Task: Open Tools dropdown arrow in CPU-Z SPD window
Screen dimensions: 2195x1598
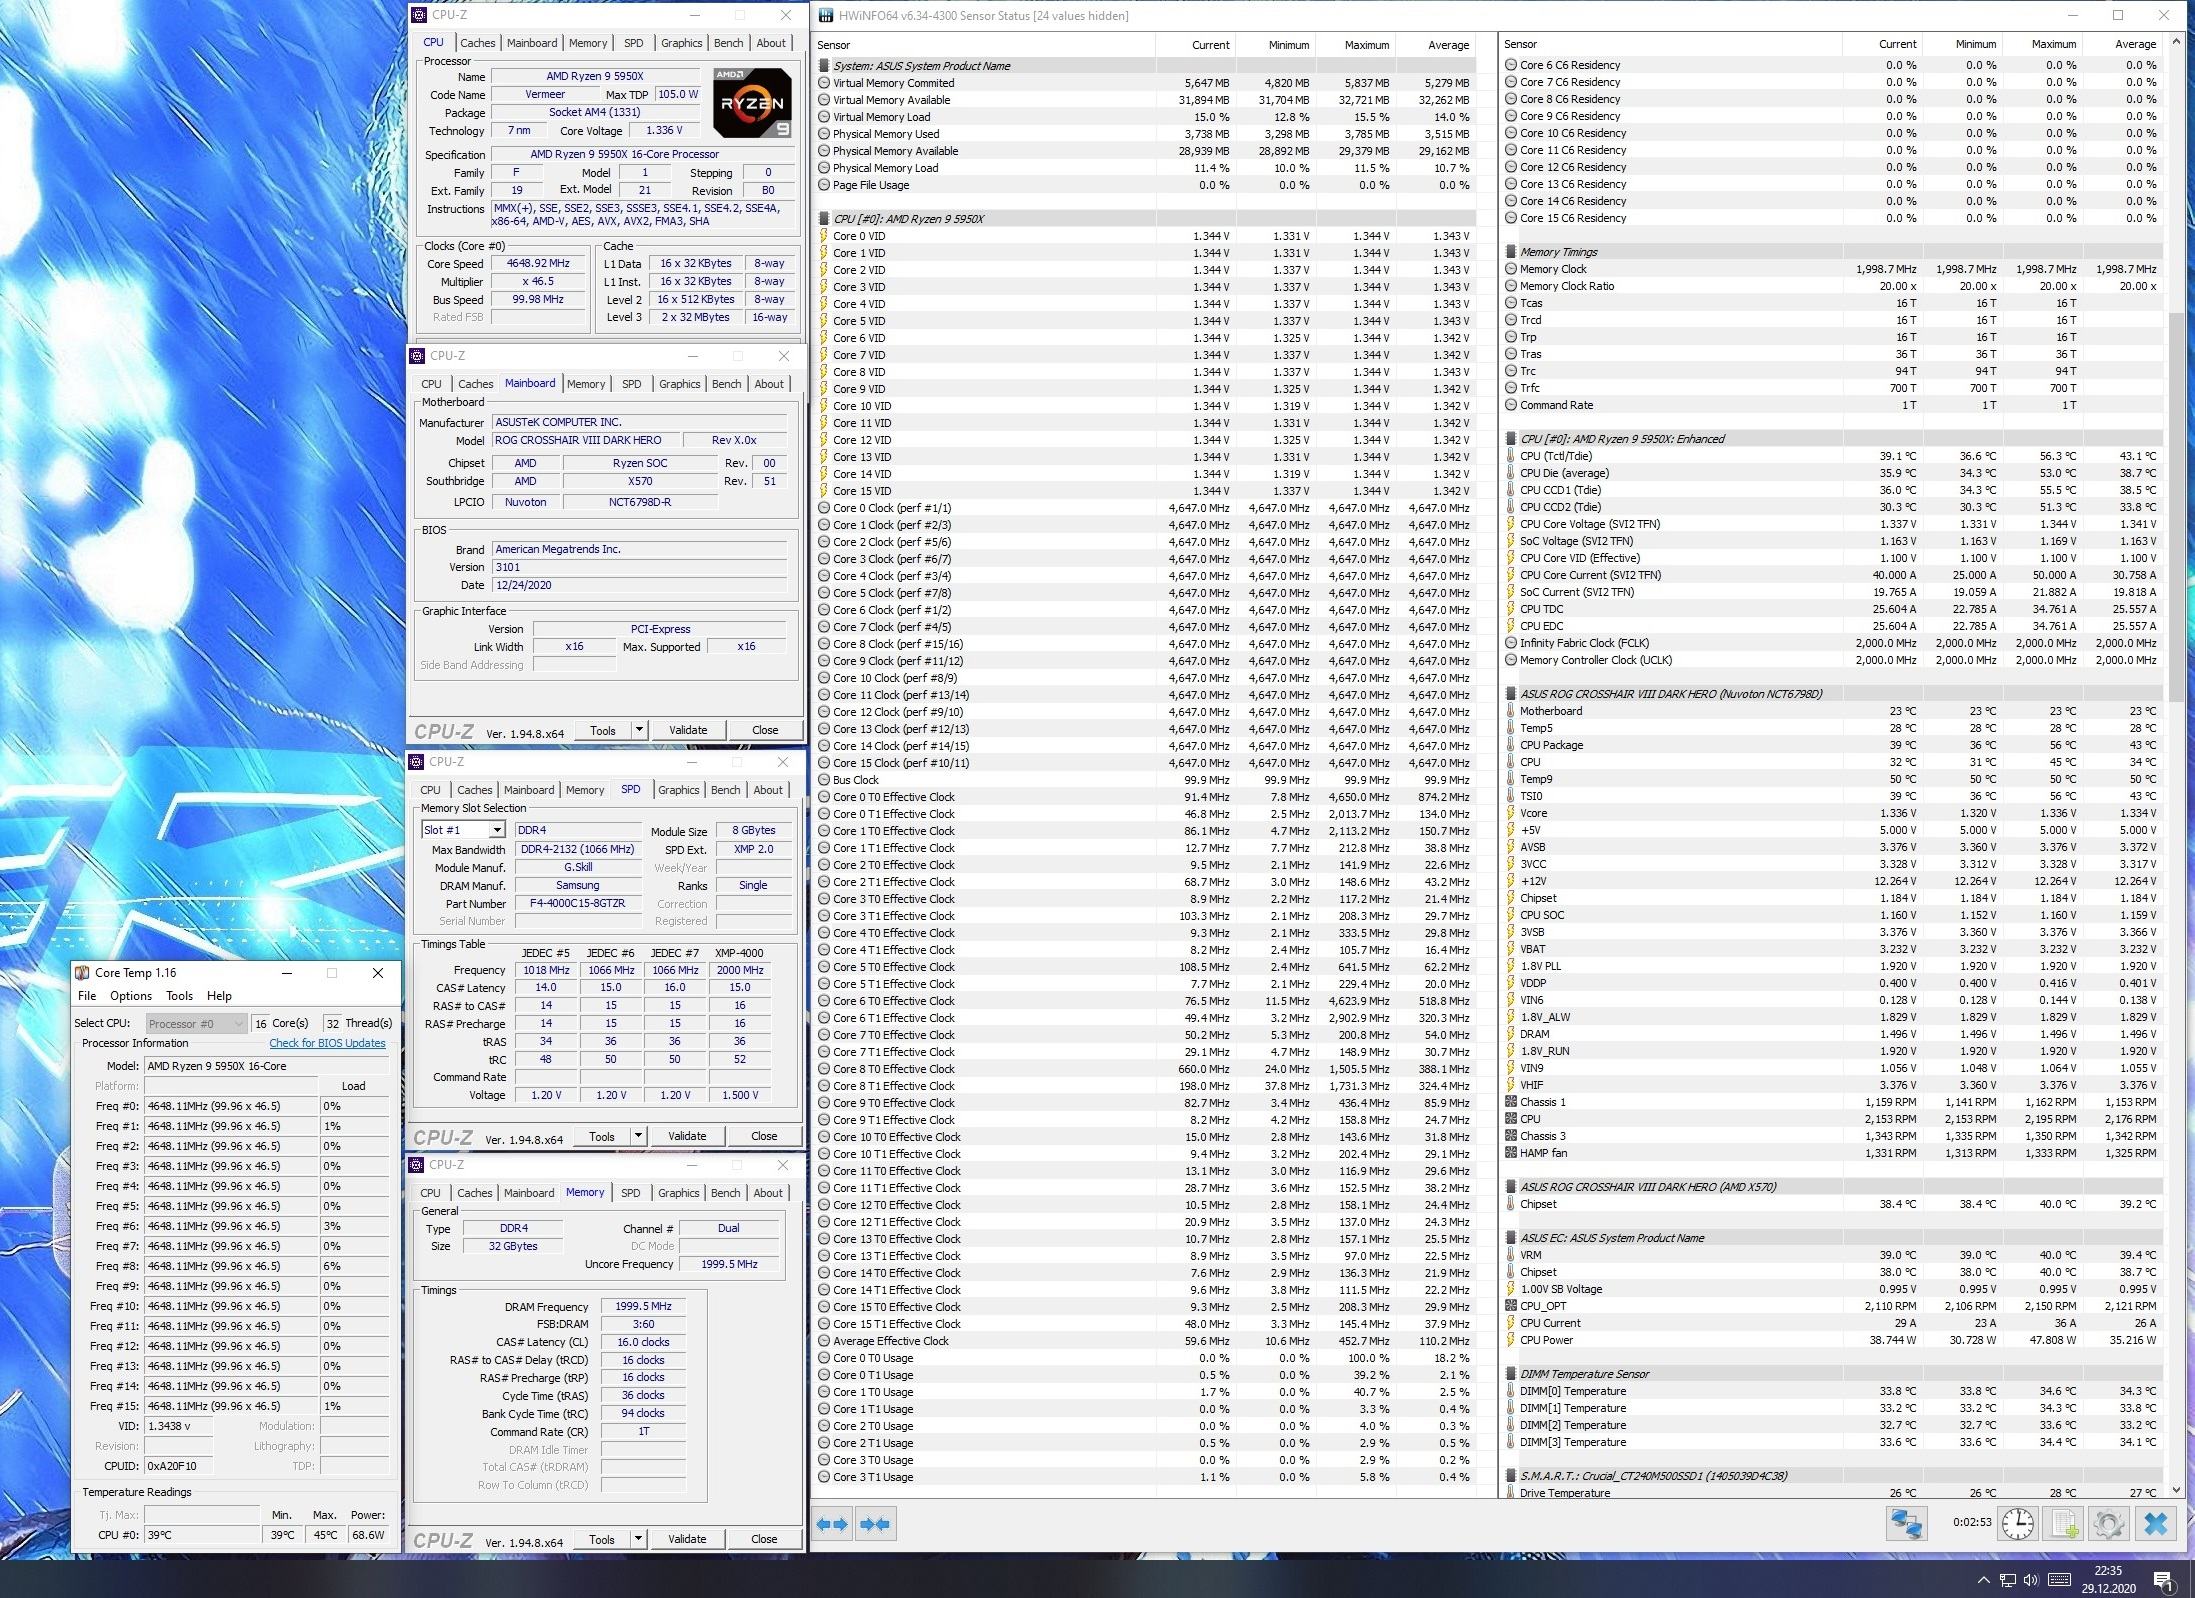Action: tap(639, 1136)
